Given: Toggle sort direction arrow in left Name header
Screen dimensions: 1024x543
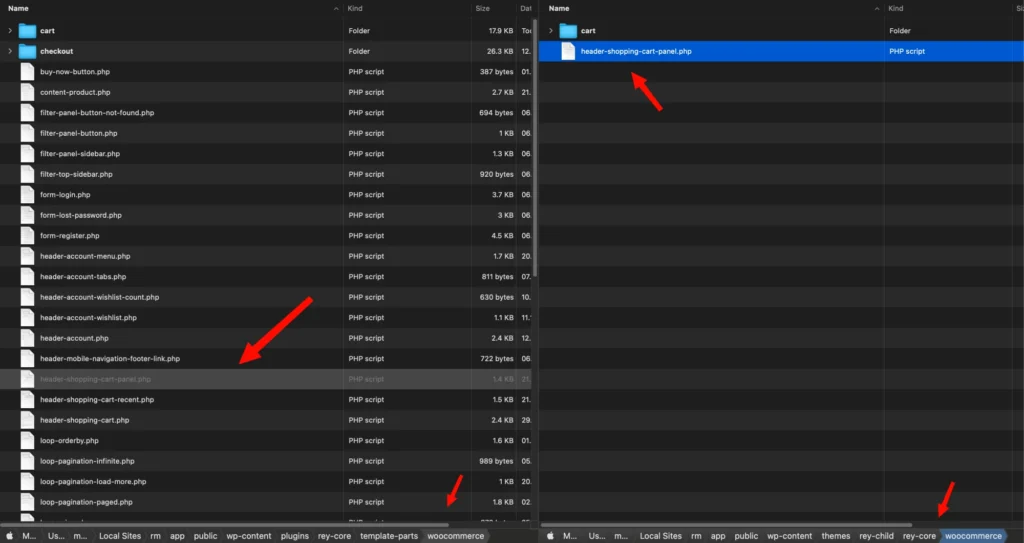Looking at the screenshot, I should (x=336, y=8).
